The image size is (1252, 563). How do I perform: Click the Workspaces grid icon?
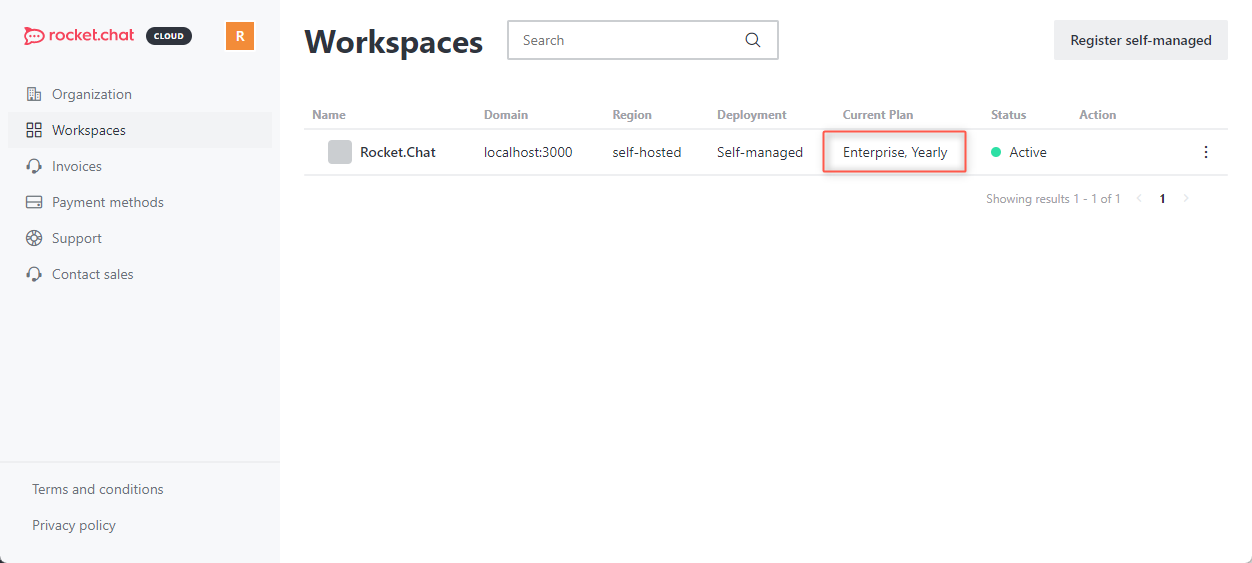tap(34, 130)
